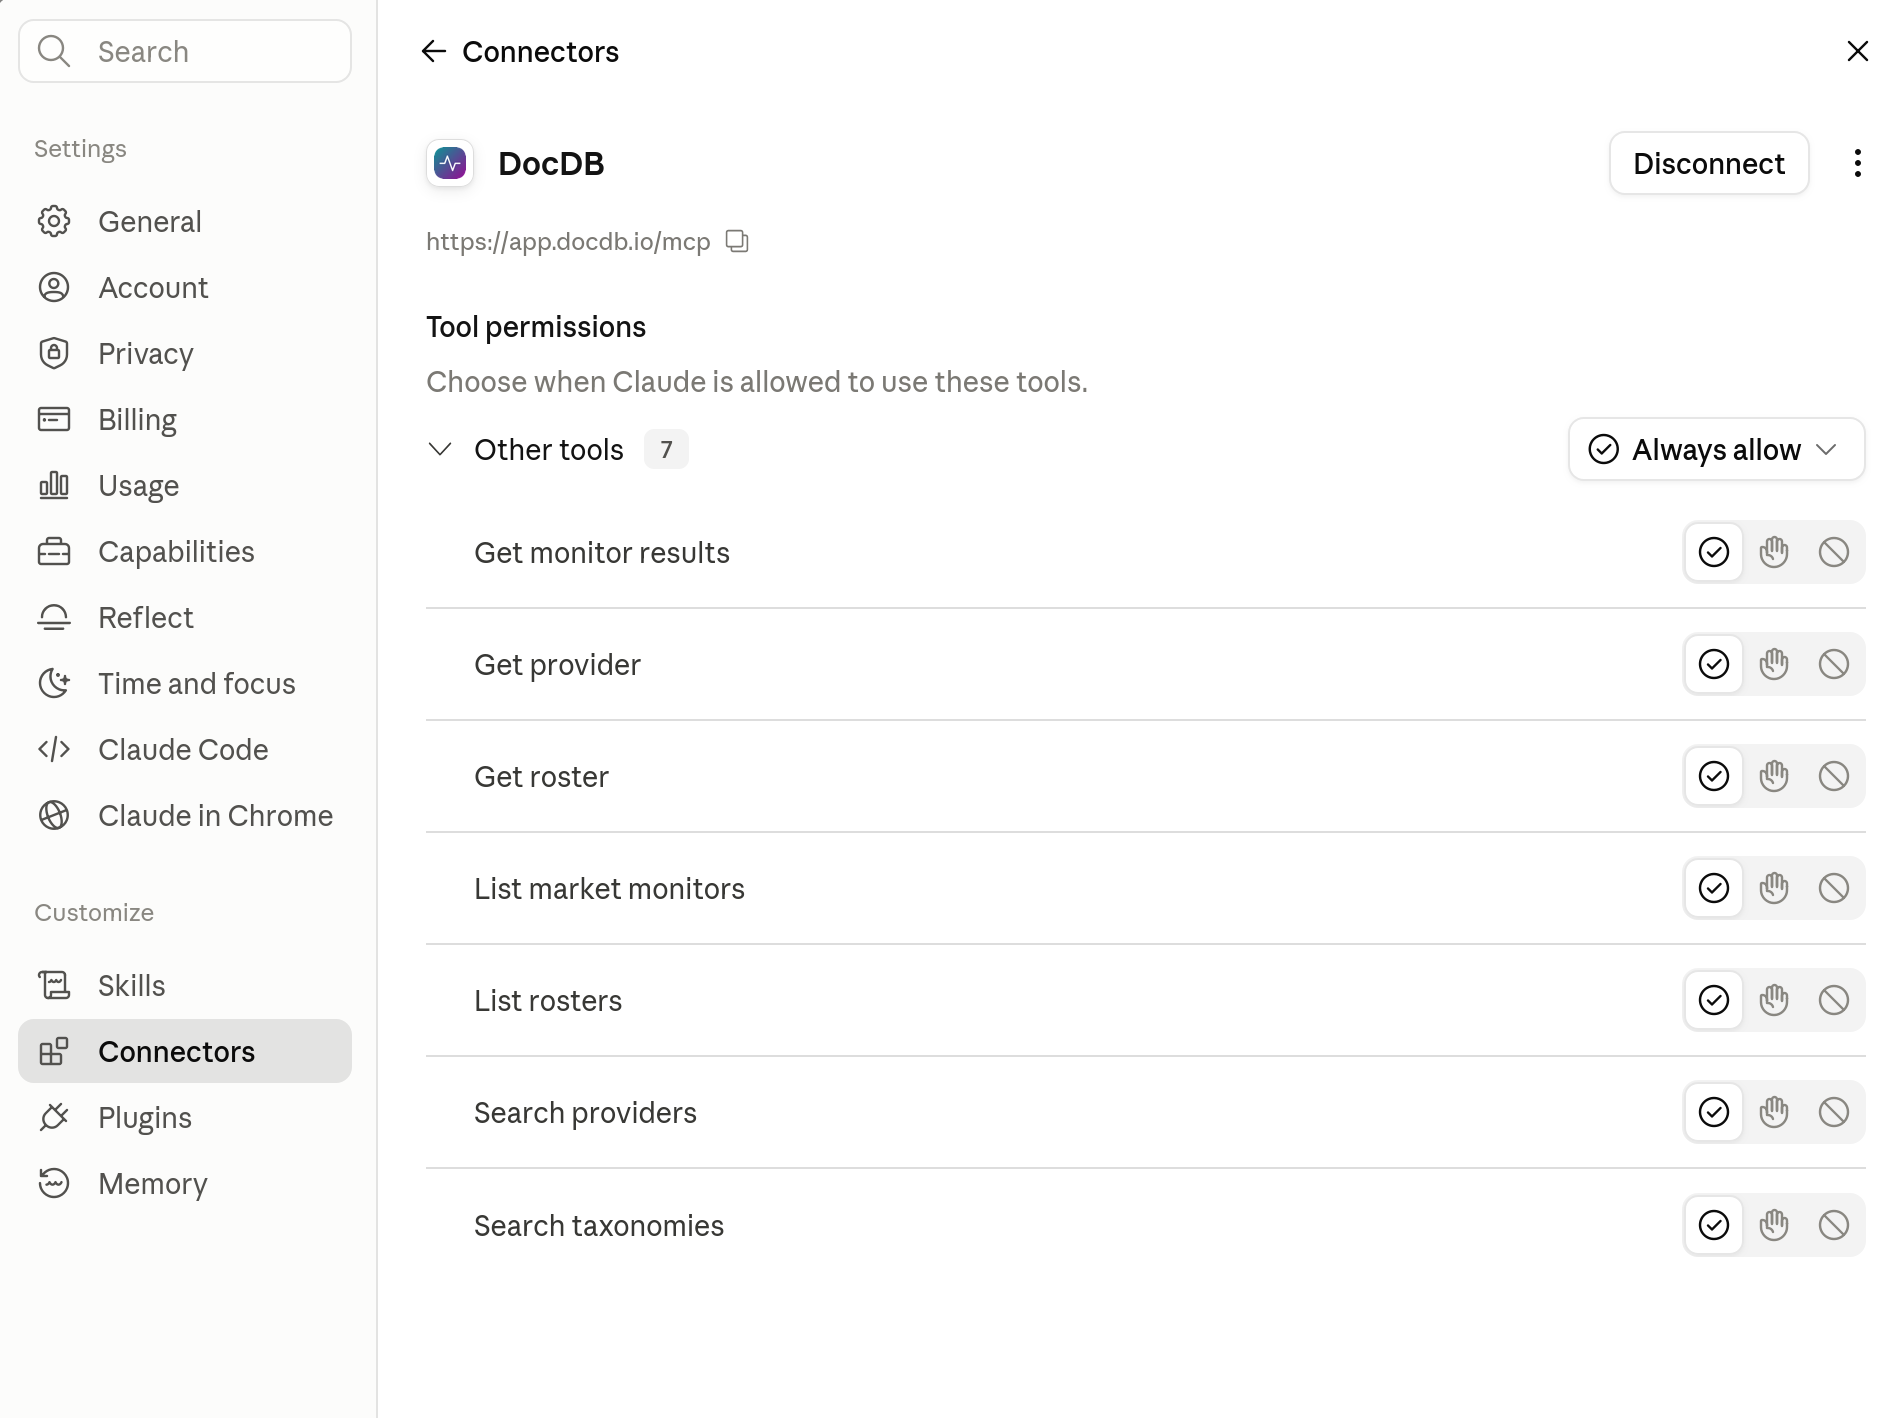The image size is (1896, 1418).
Task: Go to the Reflect page
Action: 185,617
